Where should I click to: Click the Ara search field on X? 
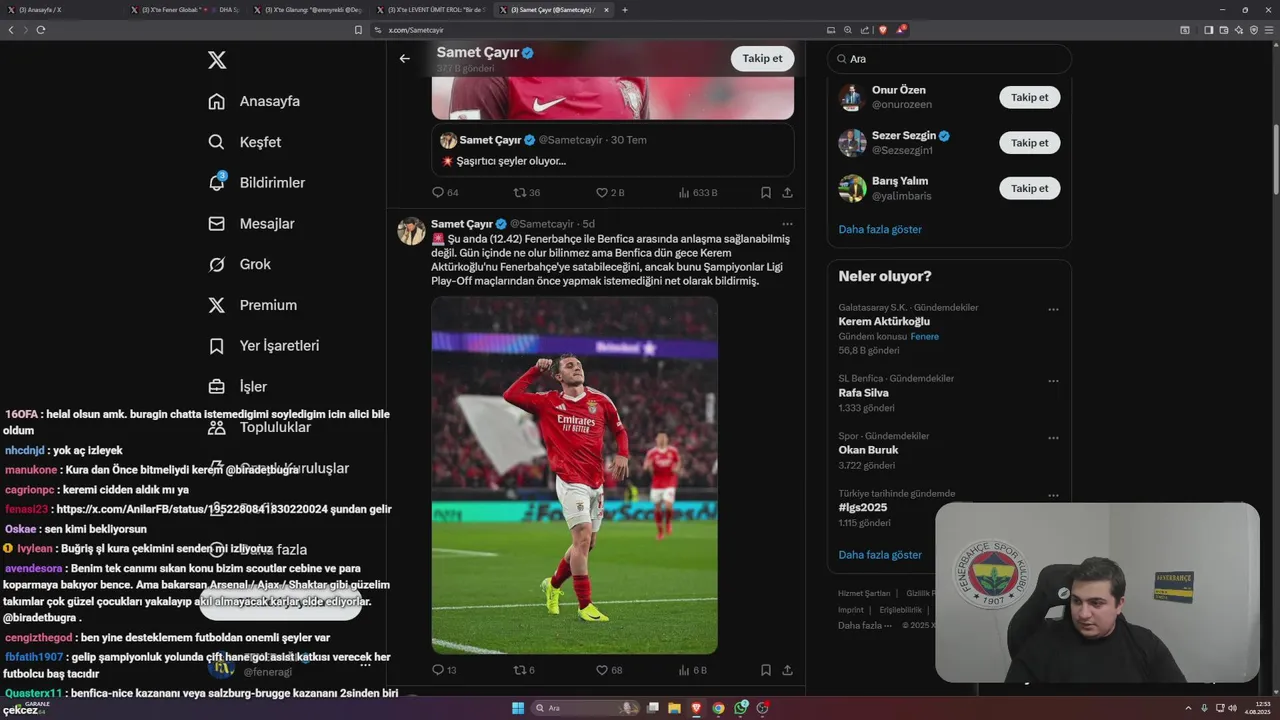coord(949,59)
